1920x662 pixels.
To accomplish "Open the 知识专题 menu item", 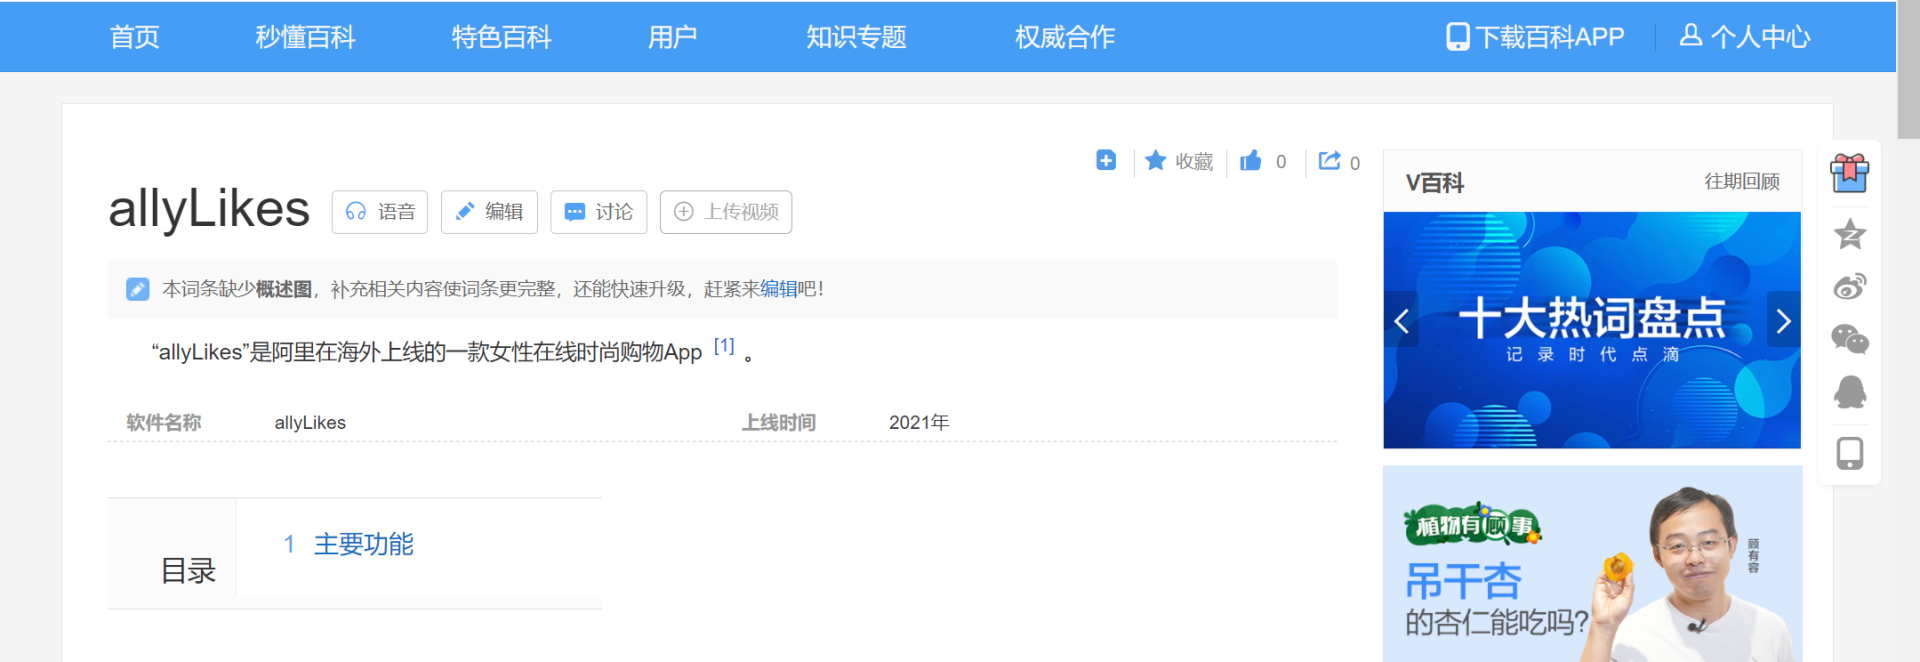I will pos(856,37).
